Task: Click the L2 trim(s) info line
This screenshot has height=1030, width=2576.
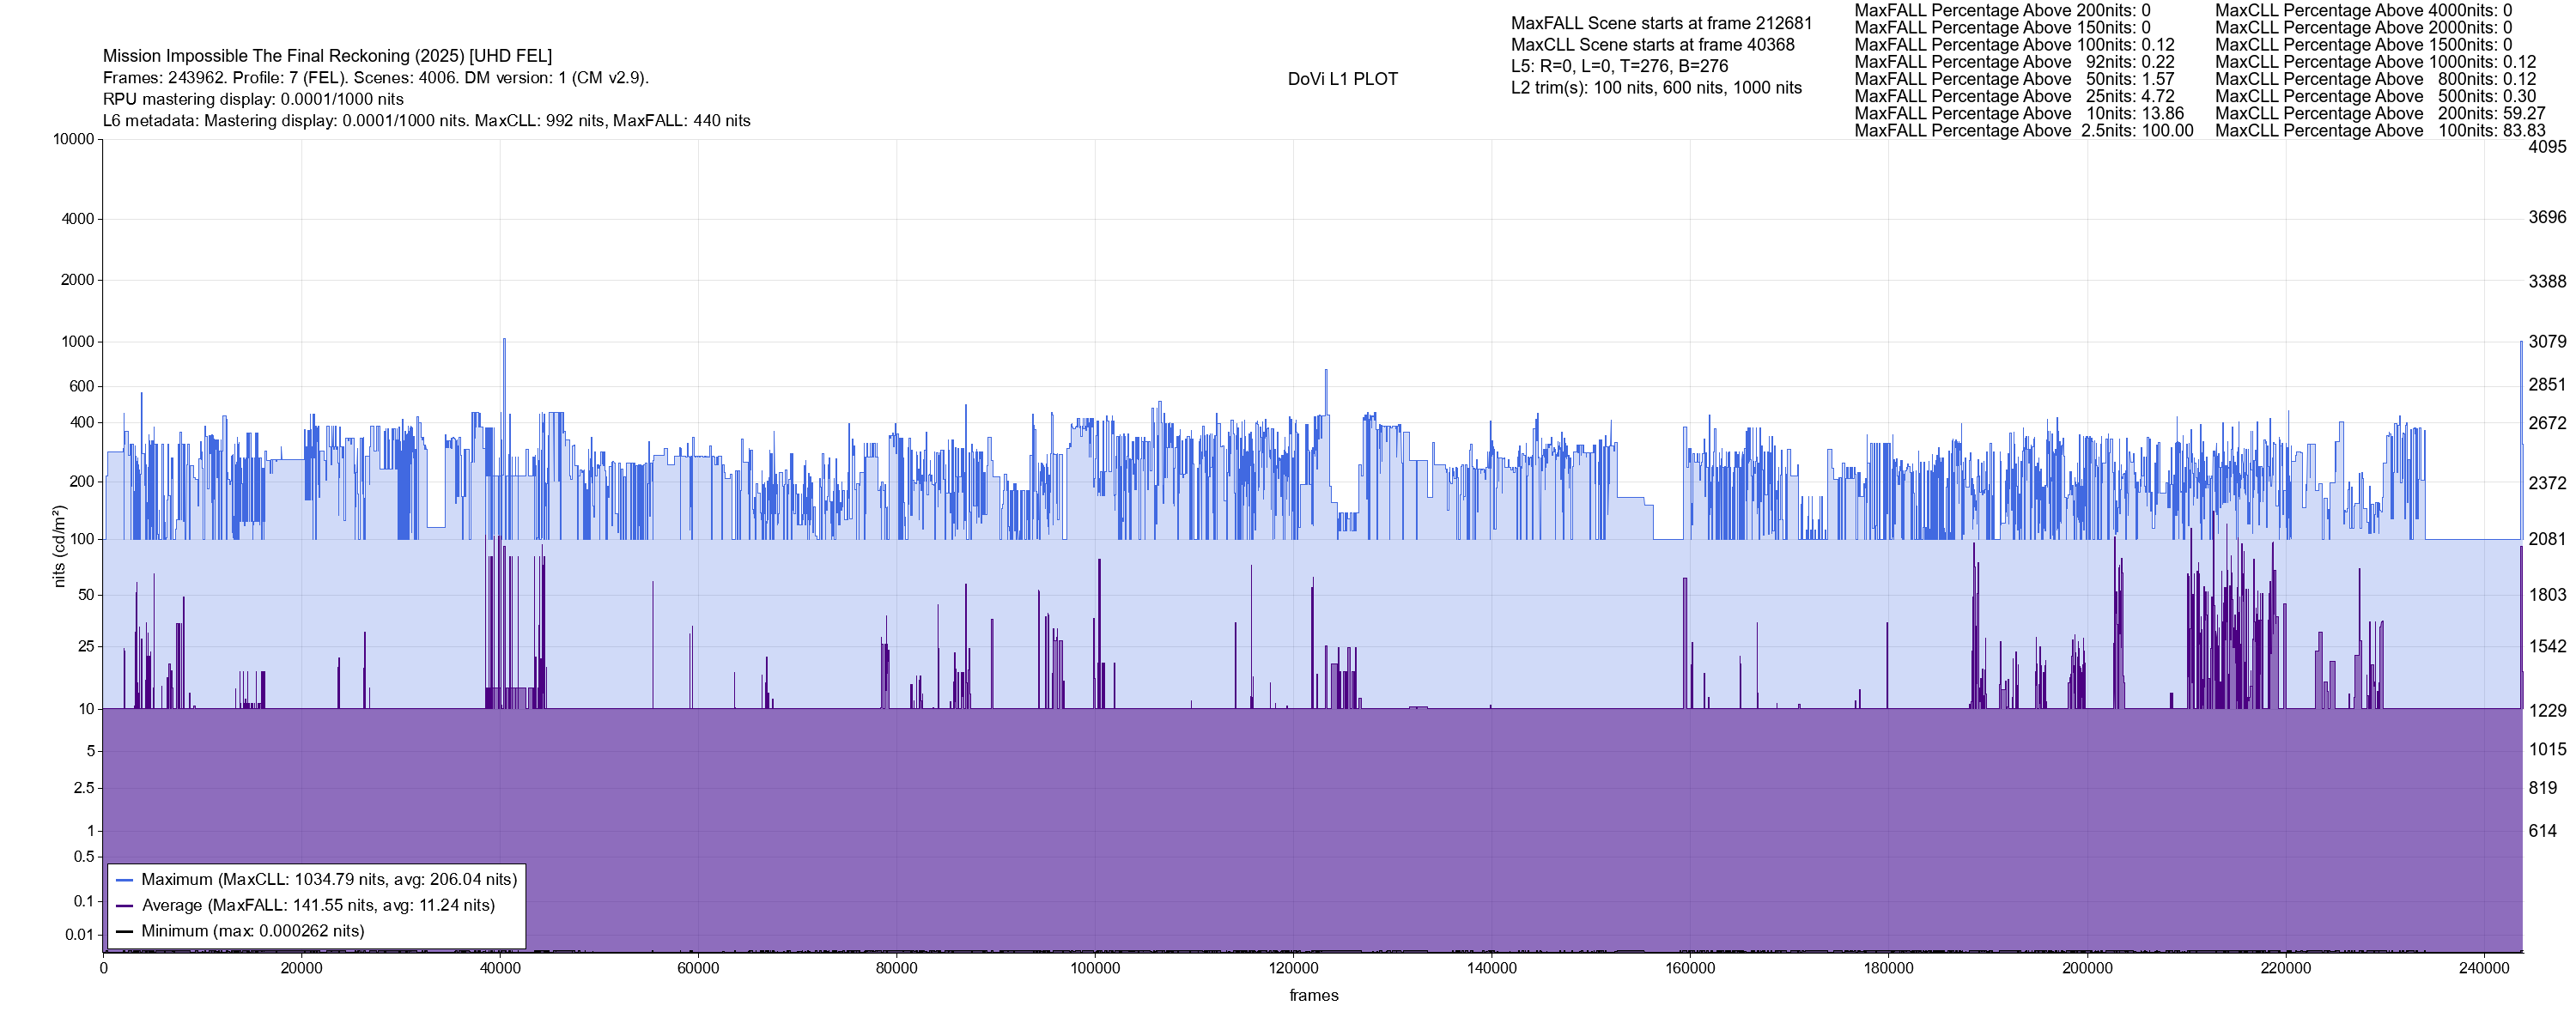Action: tap(1656, 88)
